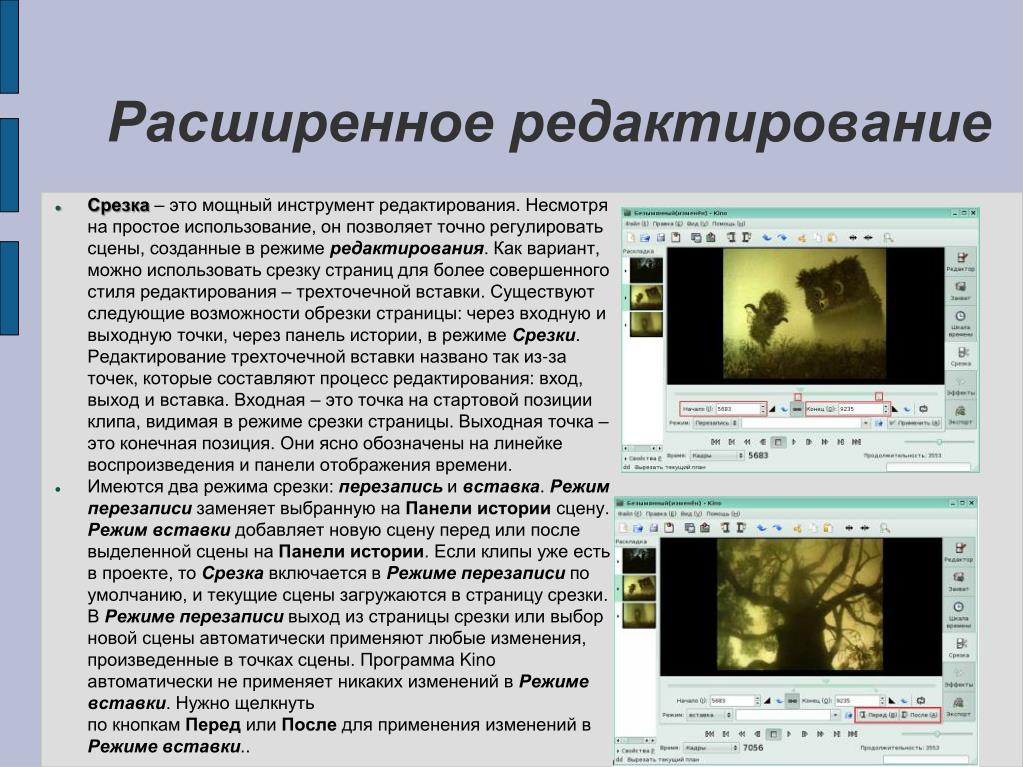Jump to movie start in hedgehog-frame Kino window

tap(716, 442)
